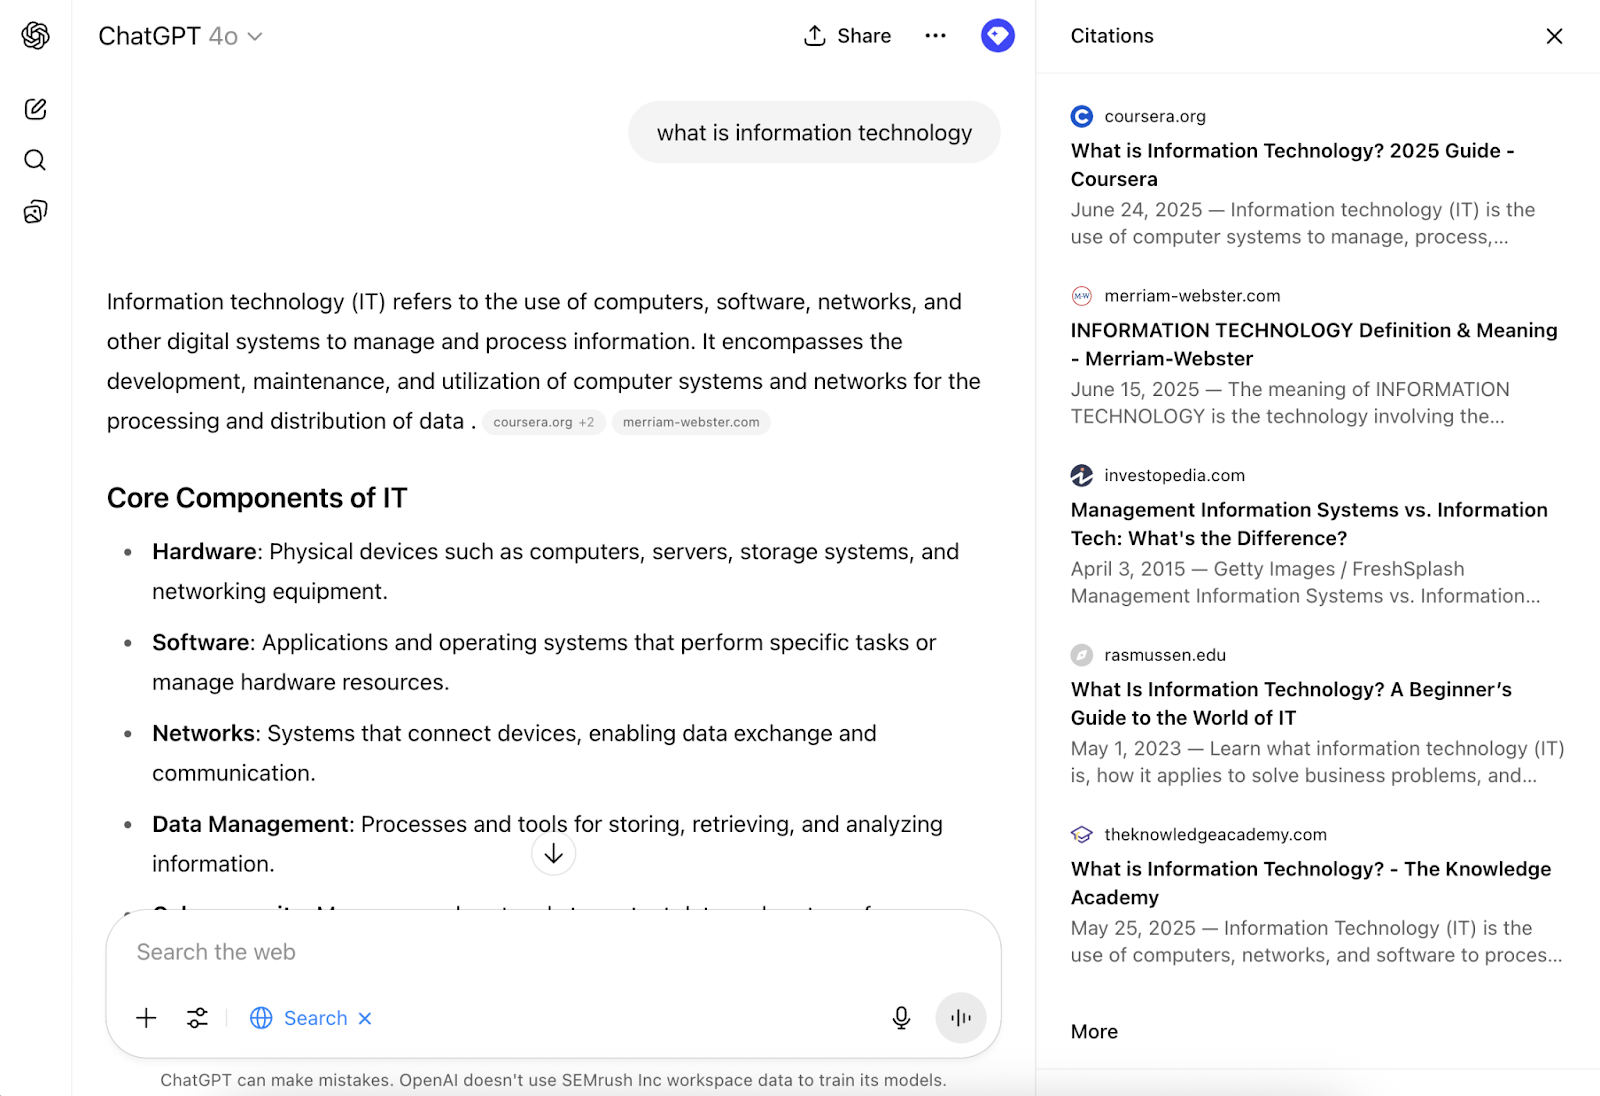The width and height of the screenshot is (1600, 1096).
Task: Open search chats in the sidebar
Action: 35,160
